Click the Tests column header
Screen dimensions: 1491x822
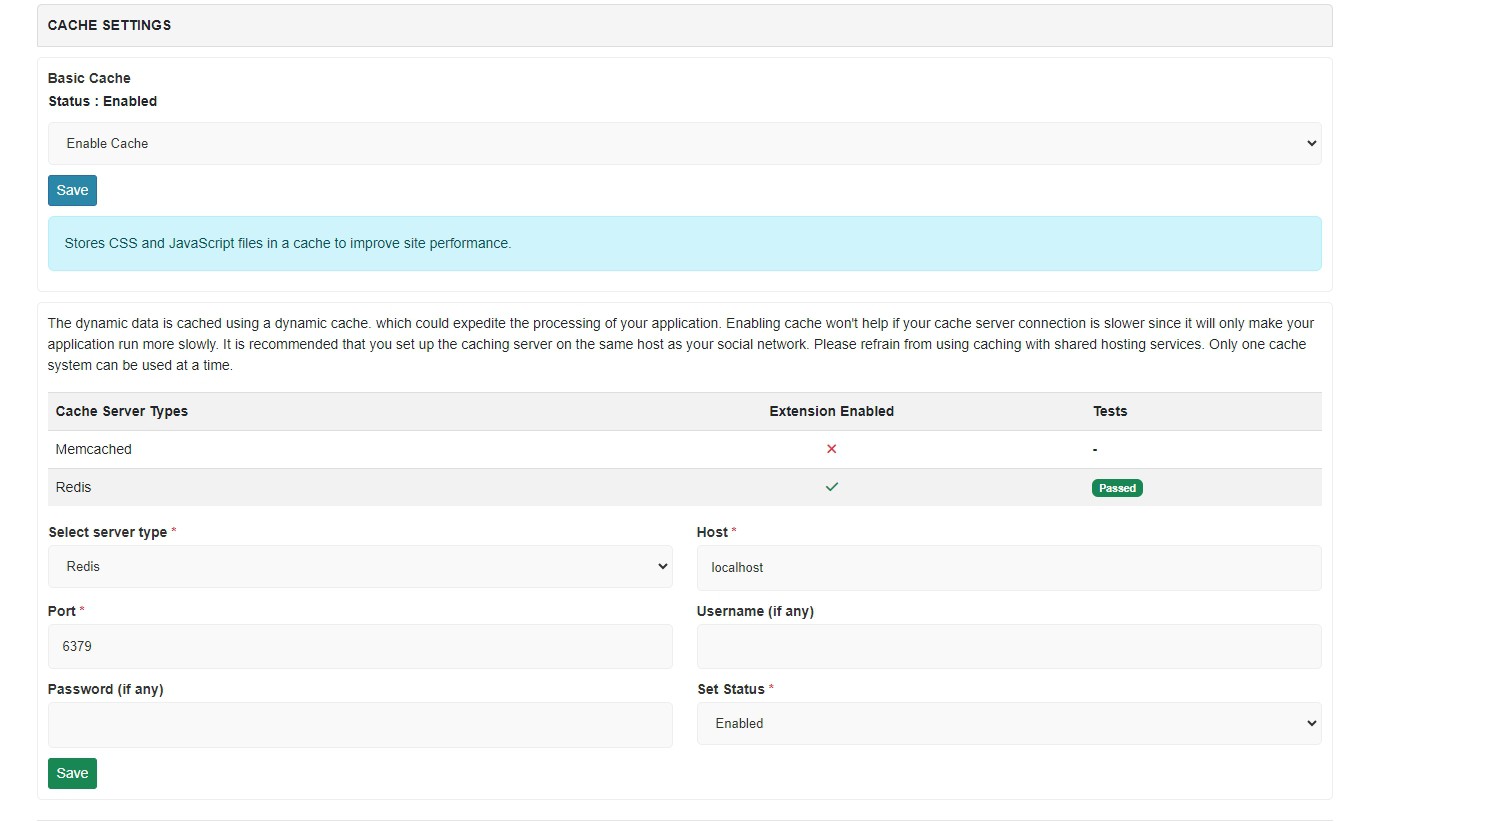pyautogui.click(x=1109, y=411)
